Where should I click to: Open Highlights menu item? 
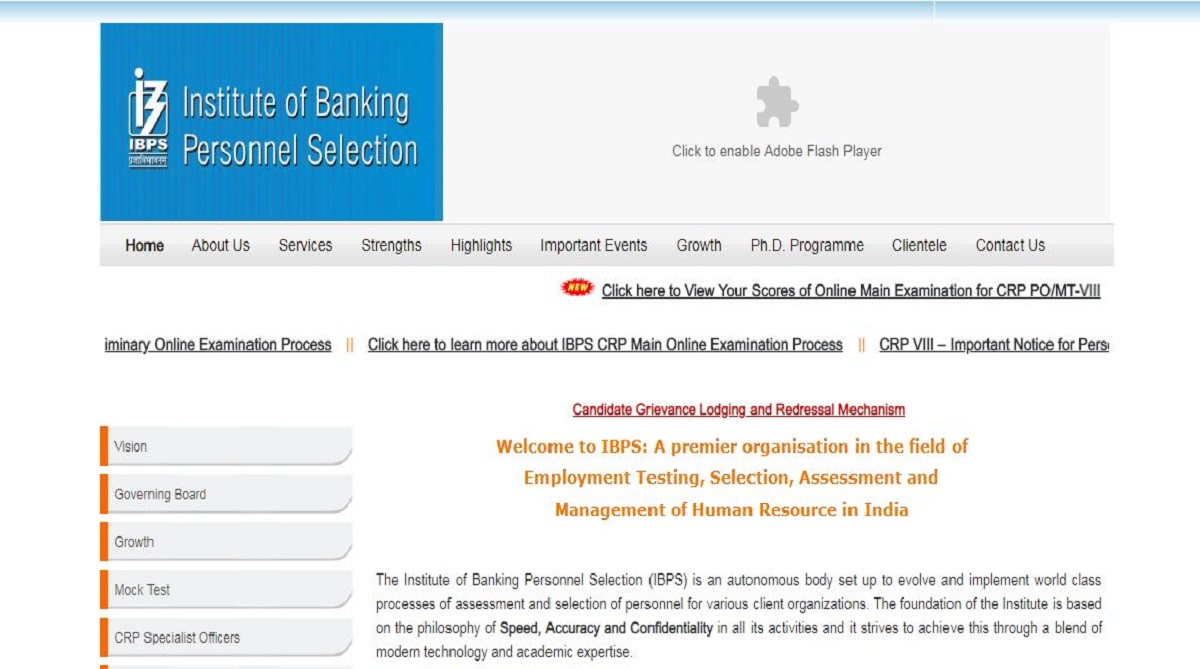(481, 245)
